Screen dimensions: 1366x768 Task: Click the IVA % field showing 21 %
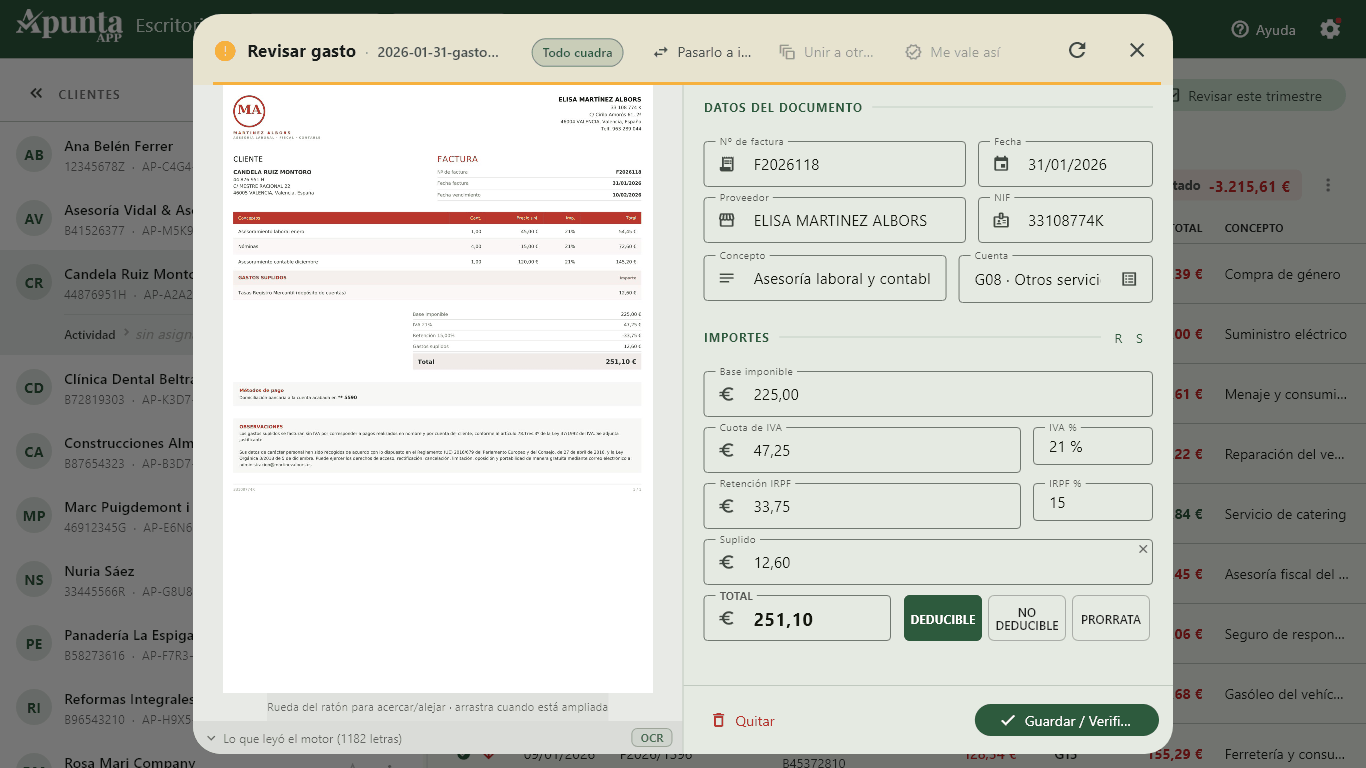pos(1093,446)
